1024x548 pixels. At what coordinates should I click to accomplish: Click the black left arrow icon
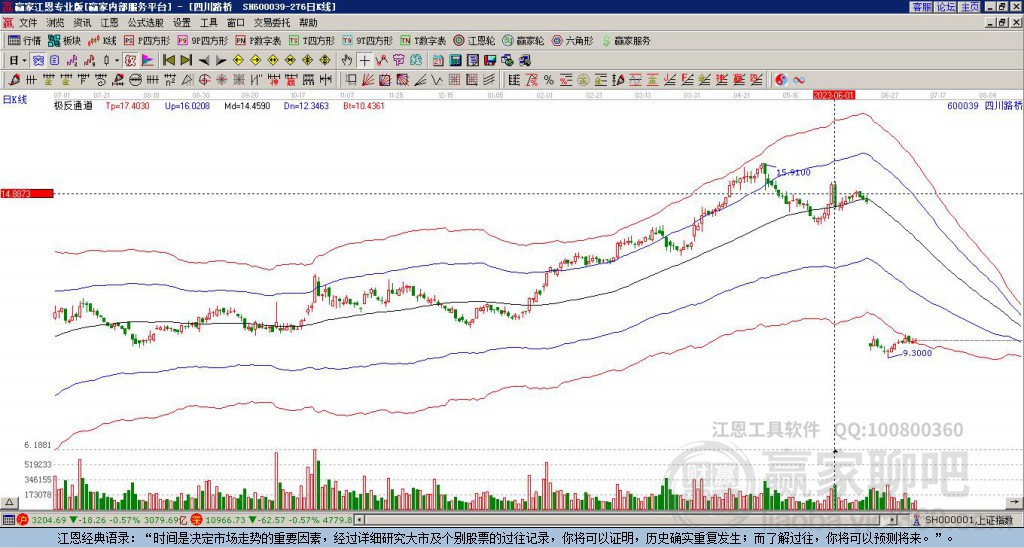pos(204,60)
